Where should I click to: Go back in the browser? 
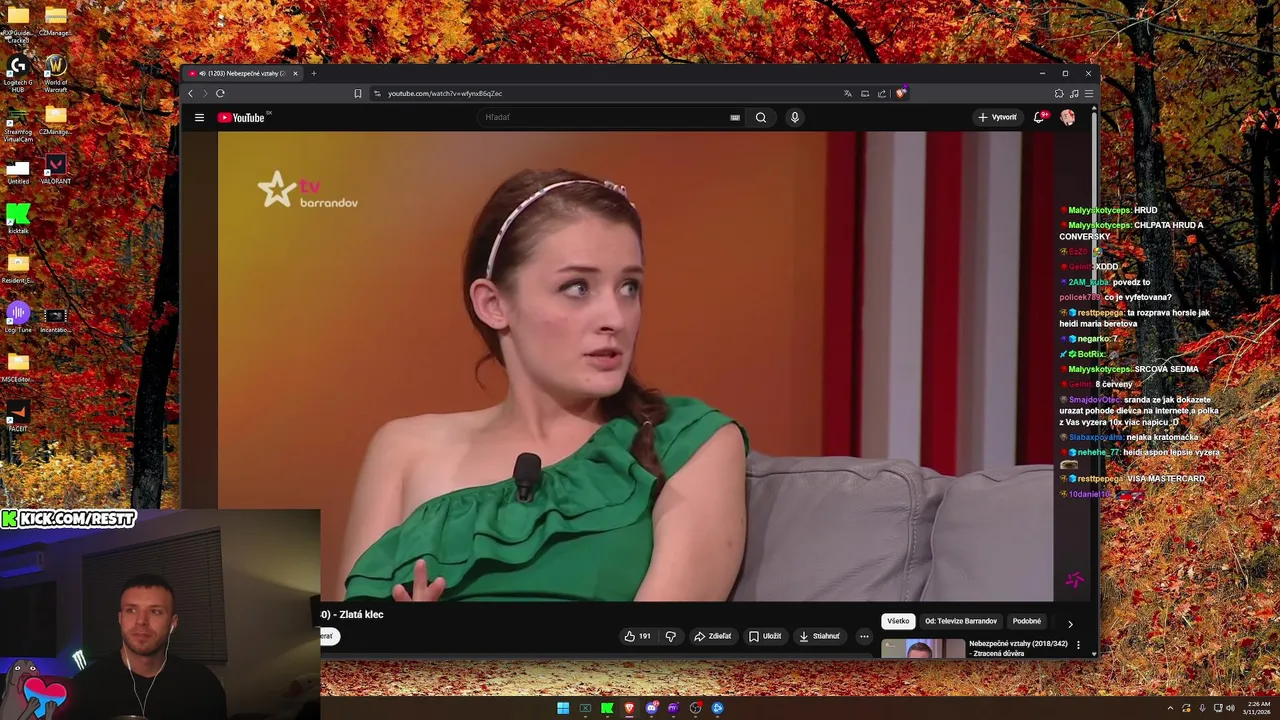[190, 93]
